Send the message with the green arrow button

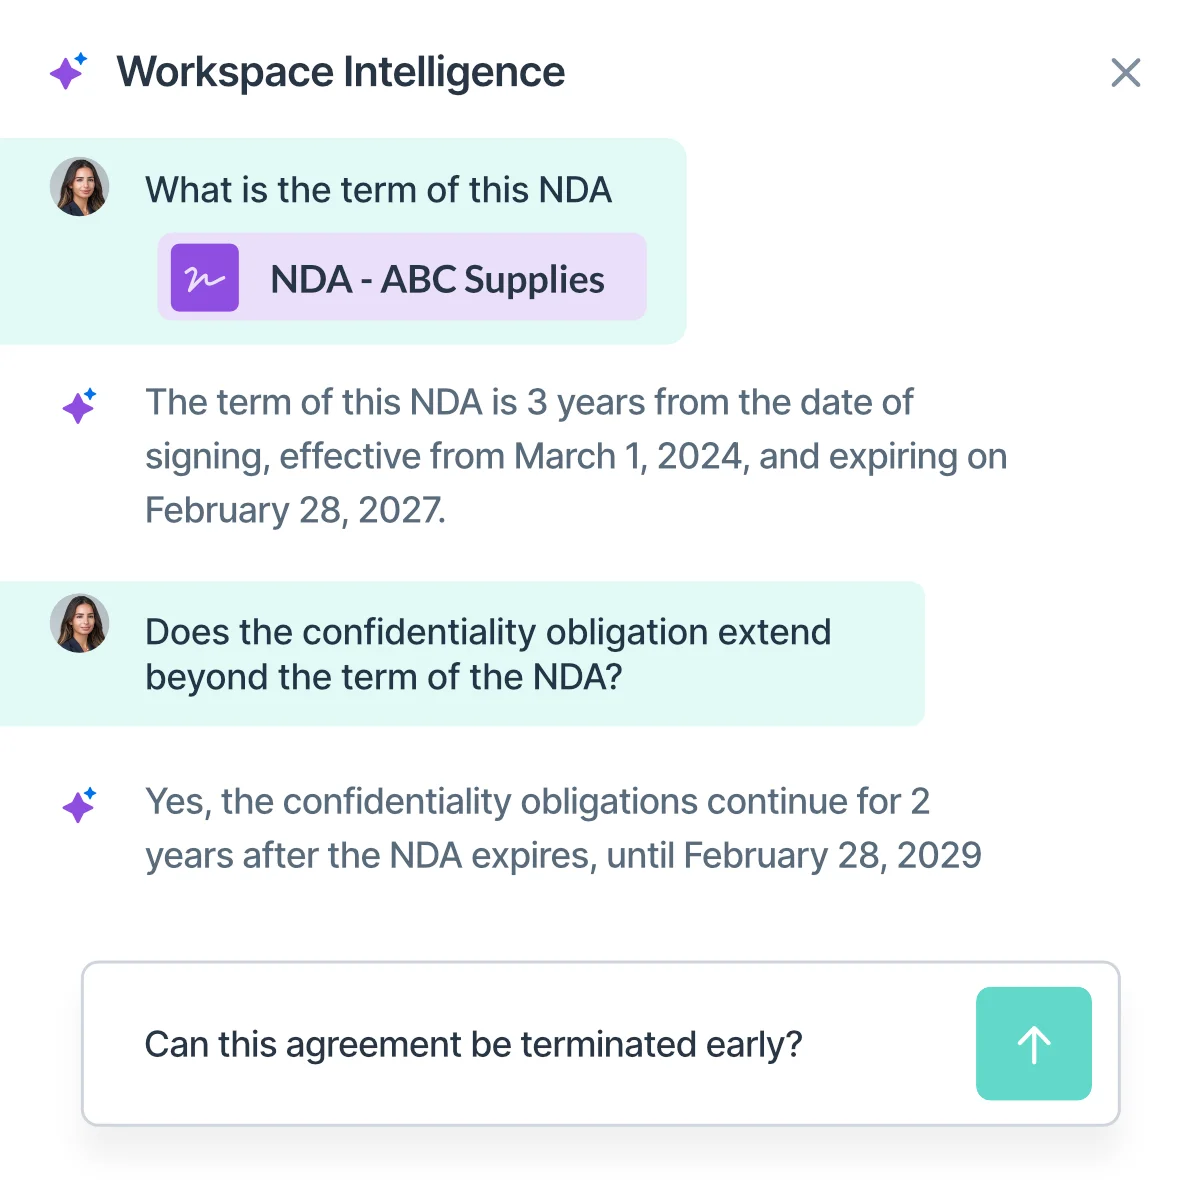1033,1044
